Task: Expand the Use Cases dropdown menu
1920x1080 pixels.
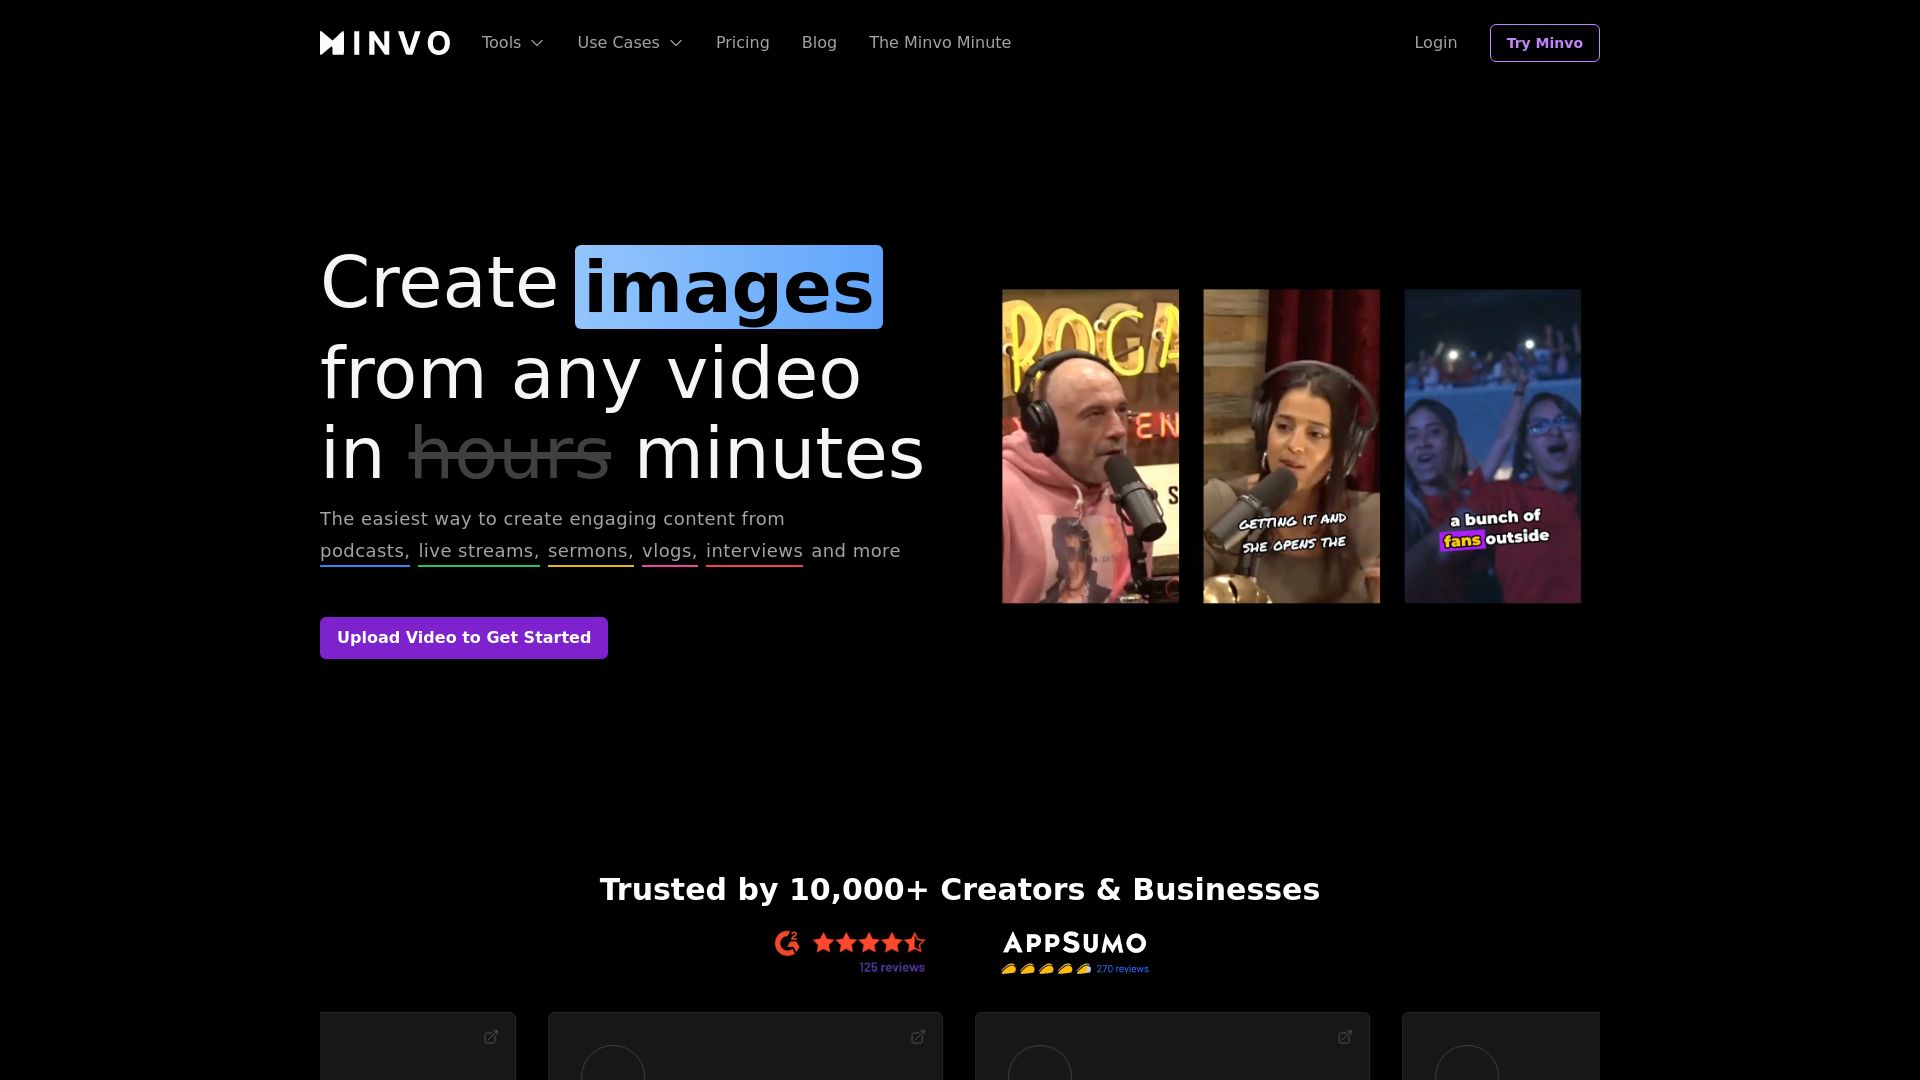Action: pos(629,43)
